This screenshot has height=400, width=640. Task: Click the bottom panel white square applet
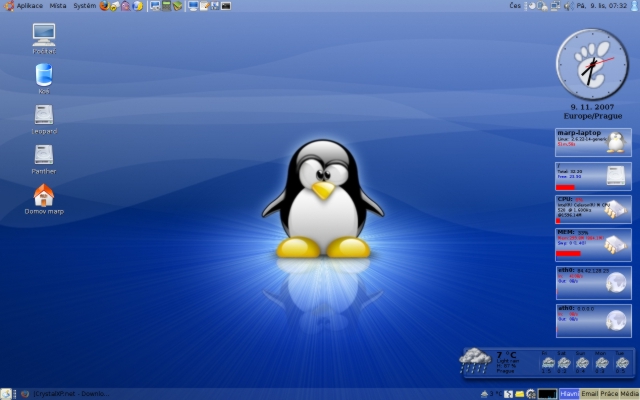[x=508, y=394]
